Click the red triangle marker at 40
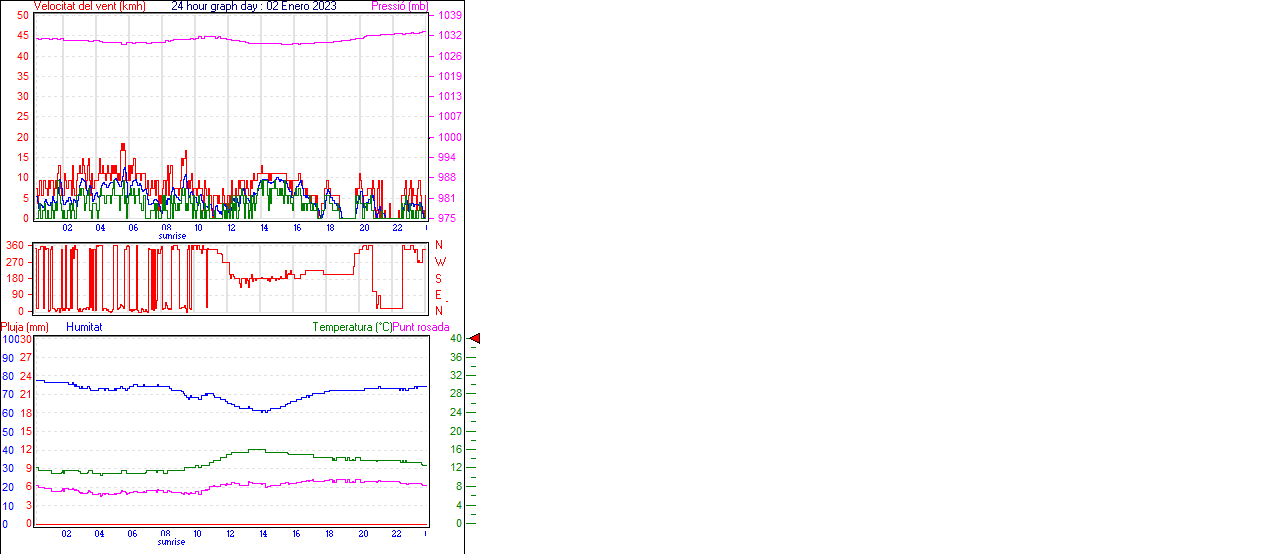 (x=475, y=339)
